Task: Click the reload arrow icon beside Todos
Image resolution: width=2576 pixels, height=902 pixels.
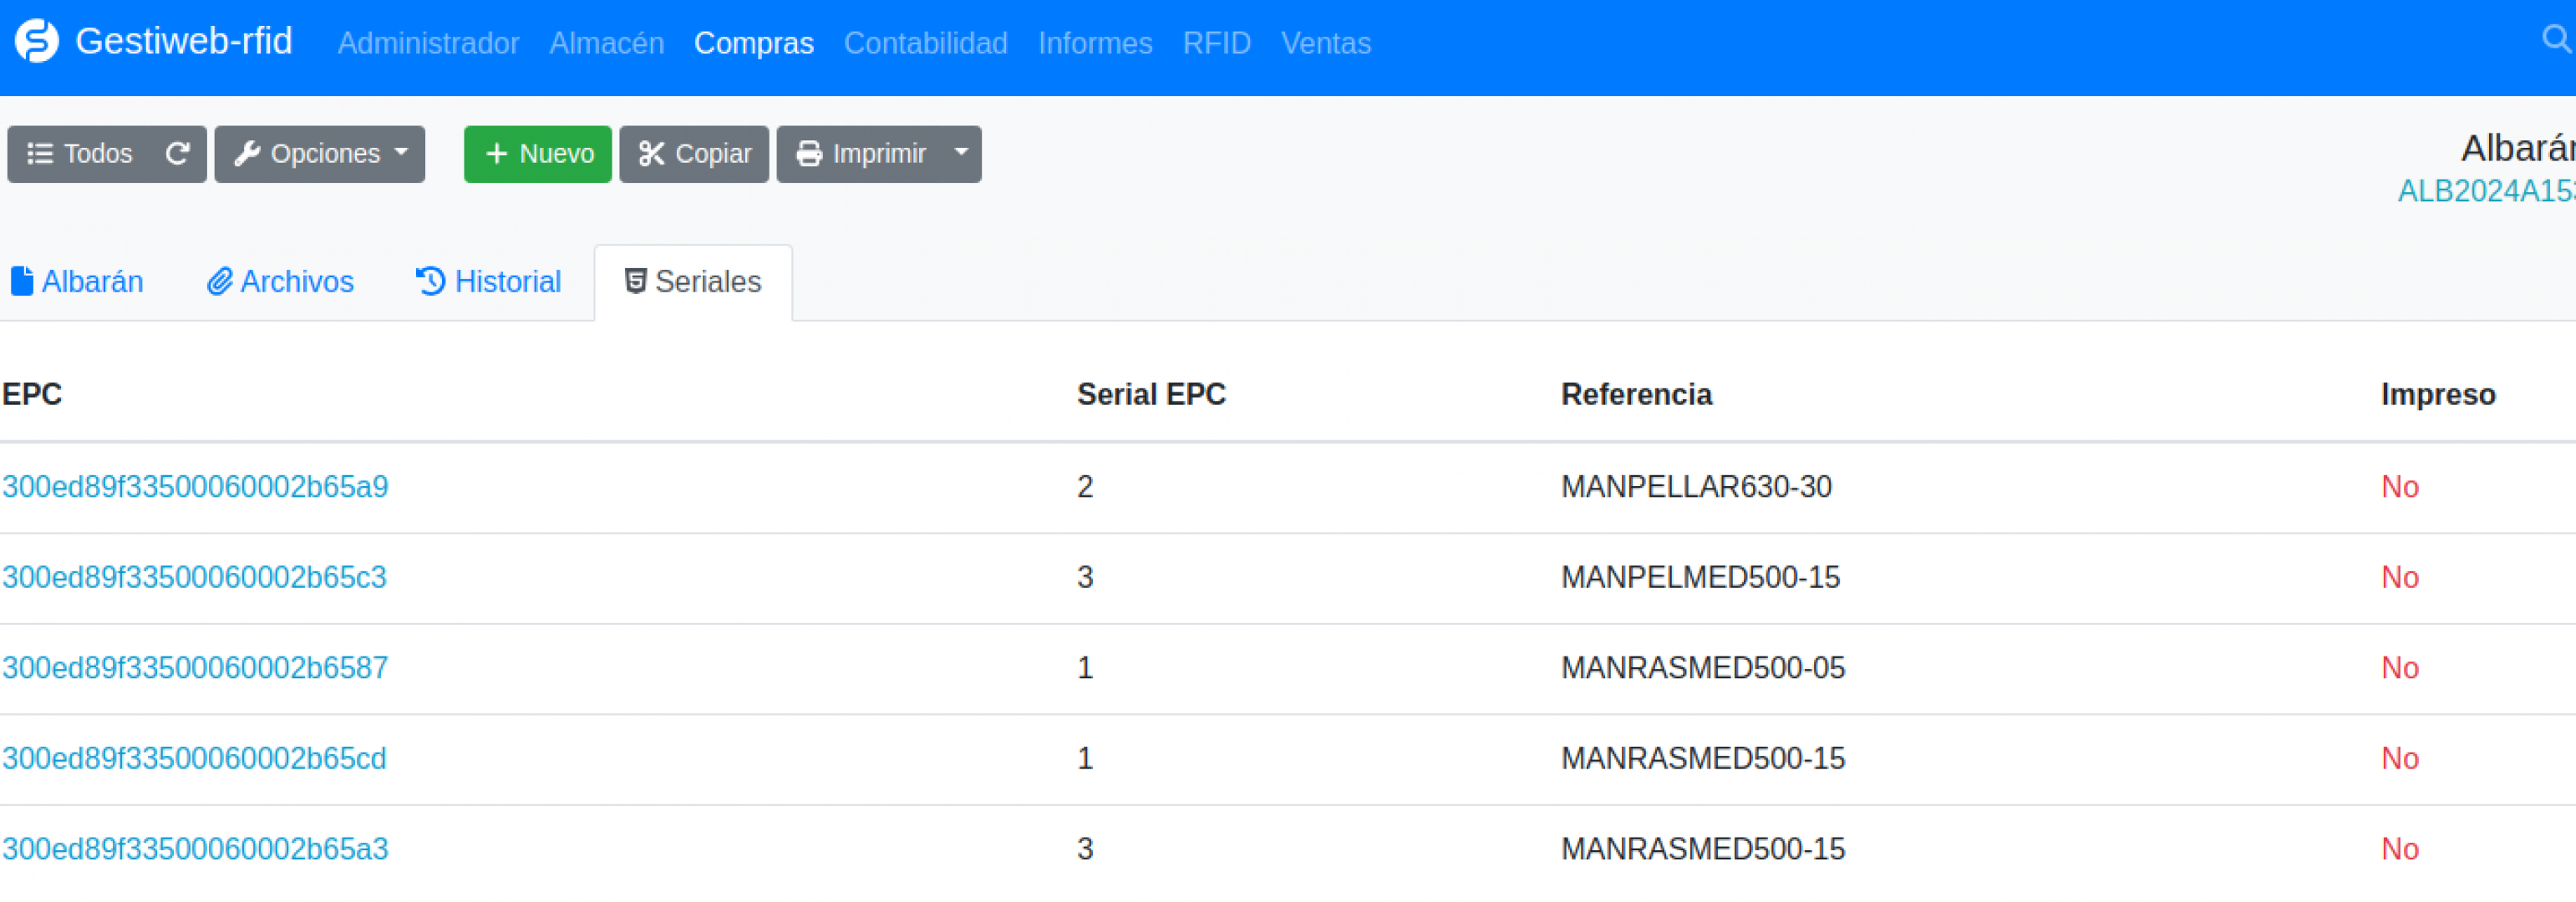Action: pos(178,154)
